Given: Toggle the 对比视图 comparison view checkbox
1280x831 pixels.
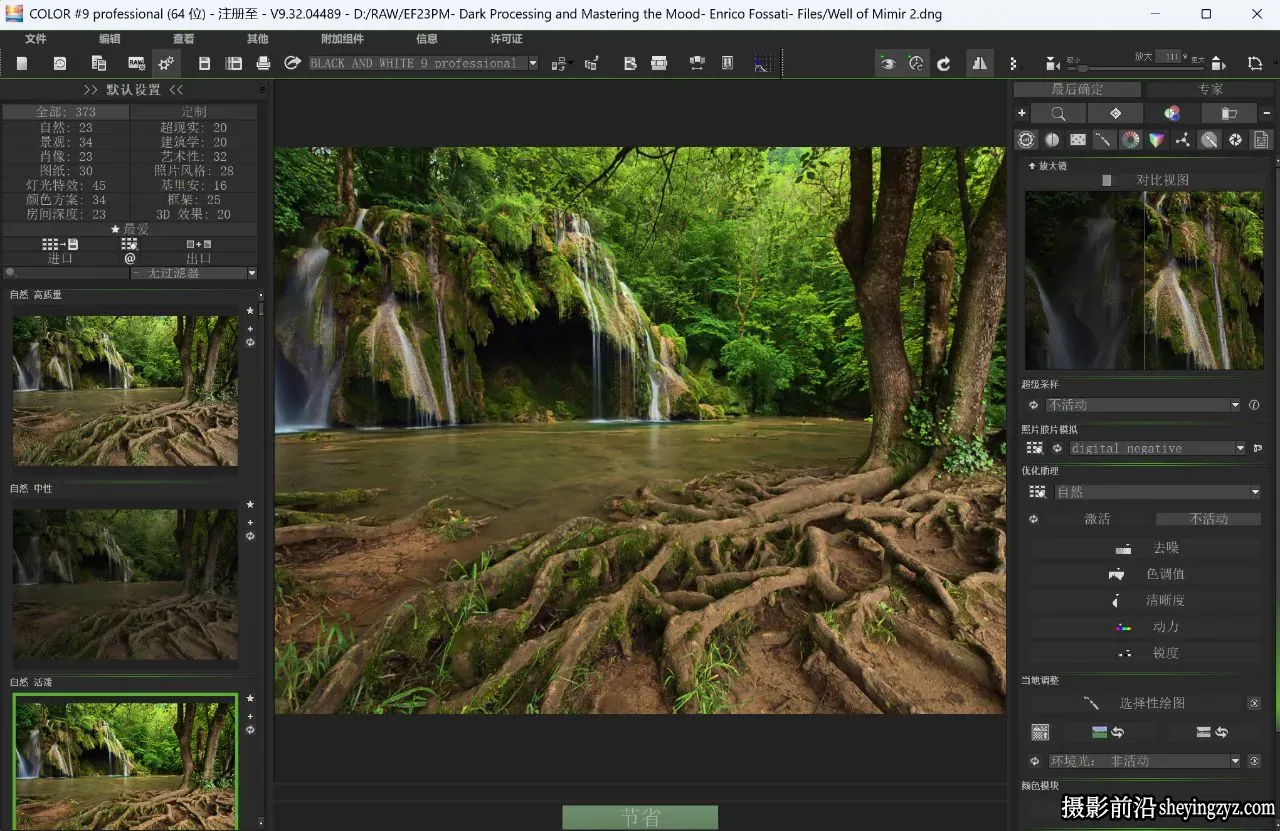Looking at the screenshot, I should tap(1107, 180).
